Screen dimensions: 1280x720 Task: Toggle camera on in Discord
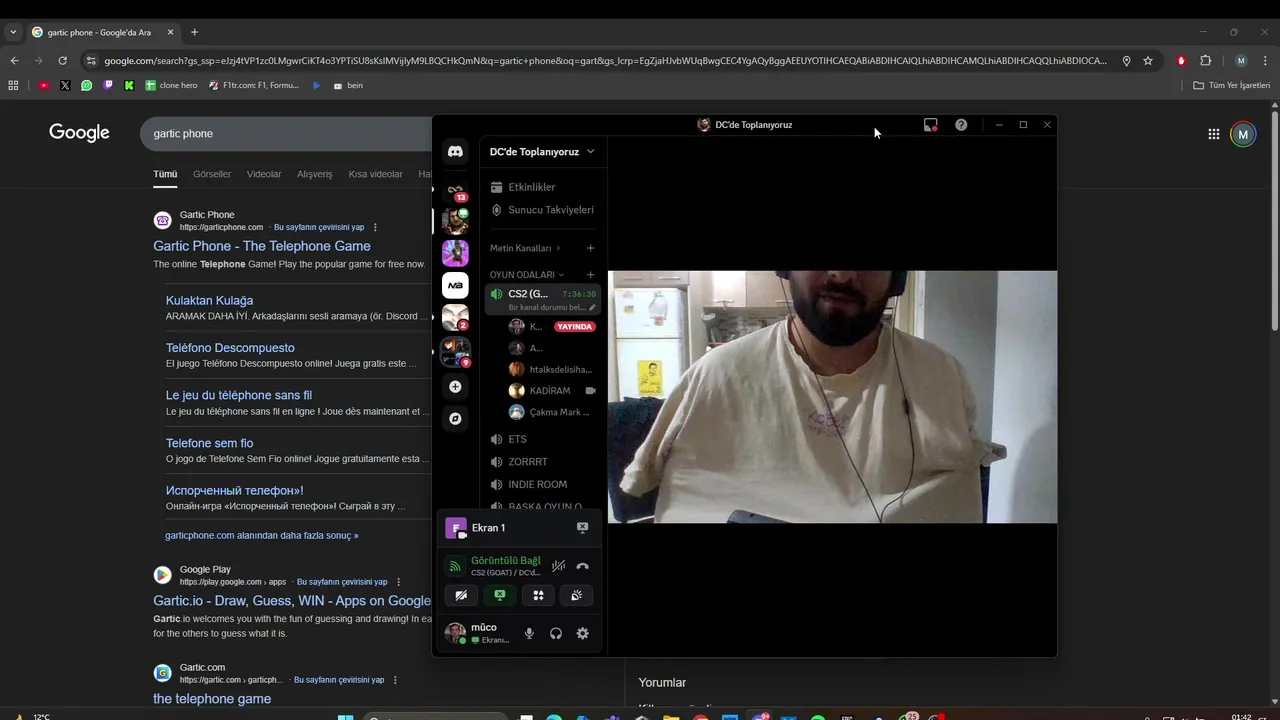click(461, 595)
